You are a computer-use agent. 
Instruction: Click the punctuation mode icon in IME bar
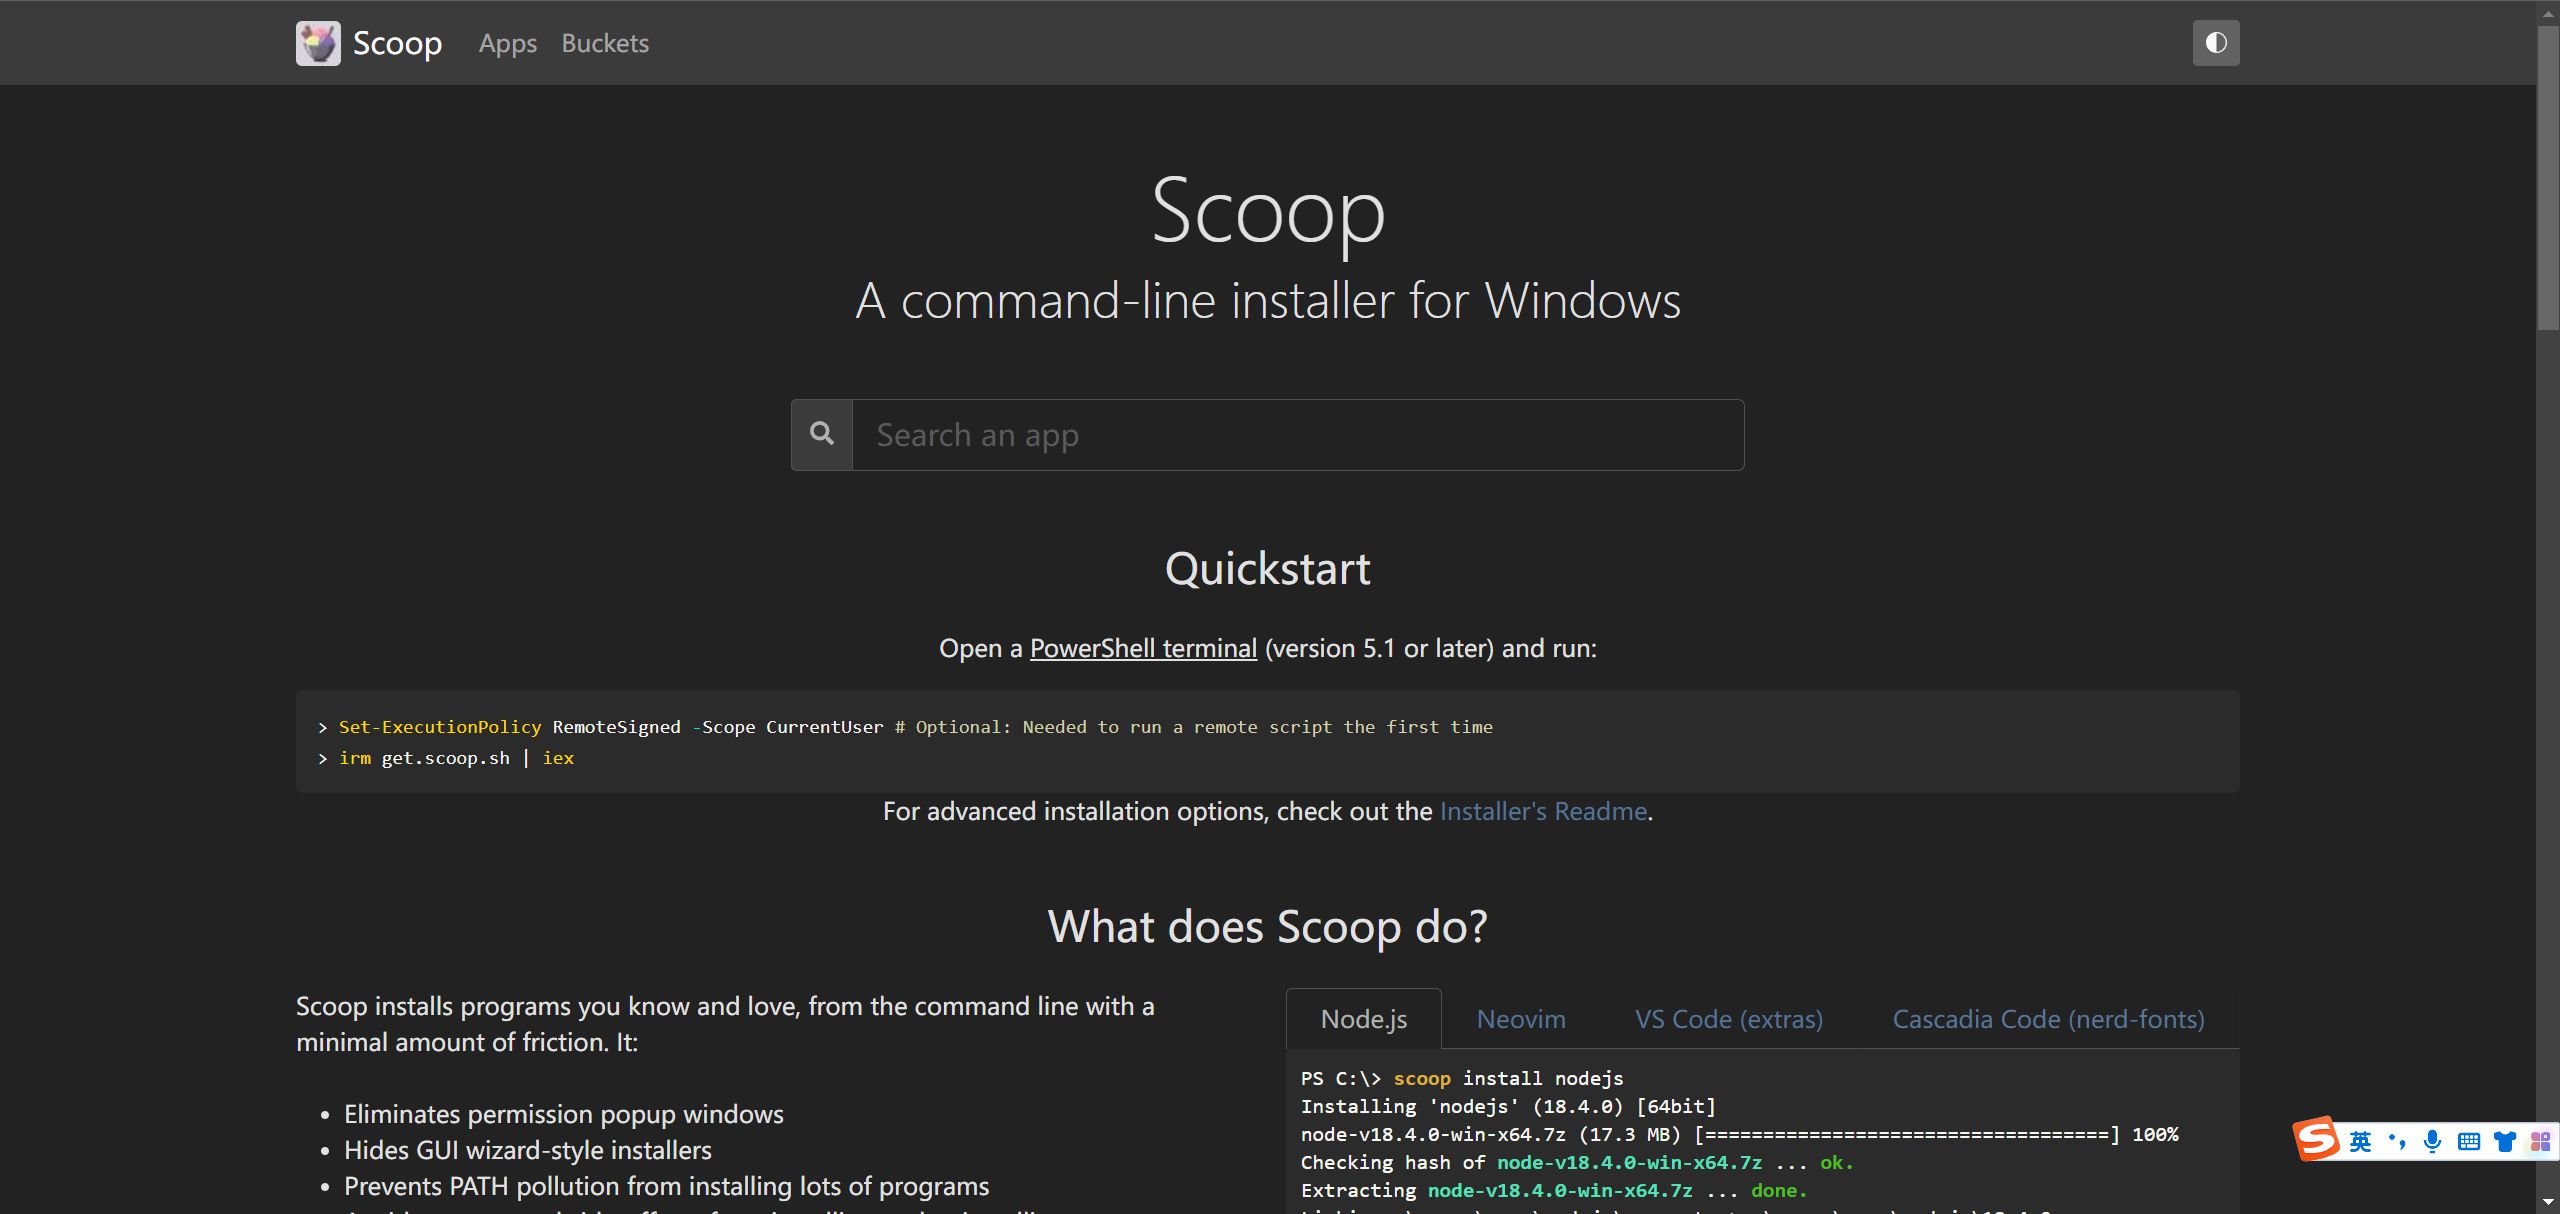click(2397, 1141)
